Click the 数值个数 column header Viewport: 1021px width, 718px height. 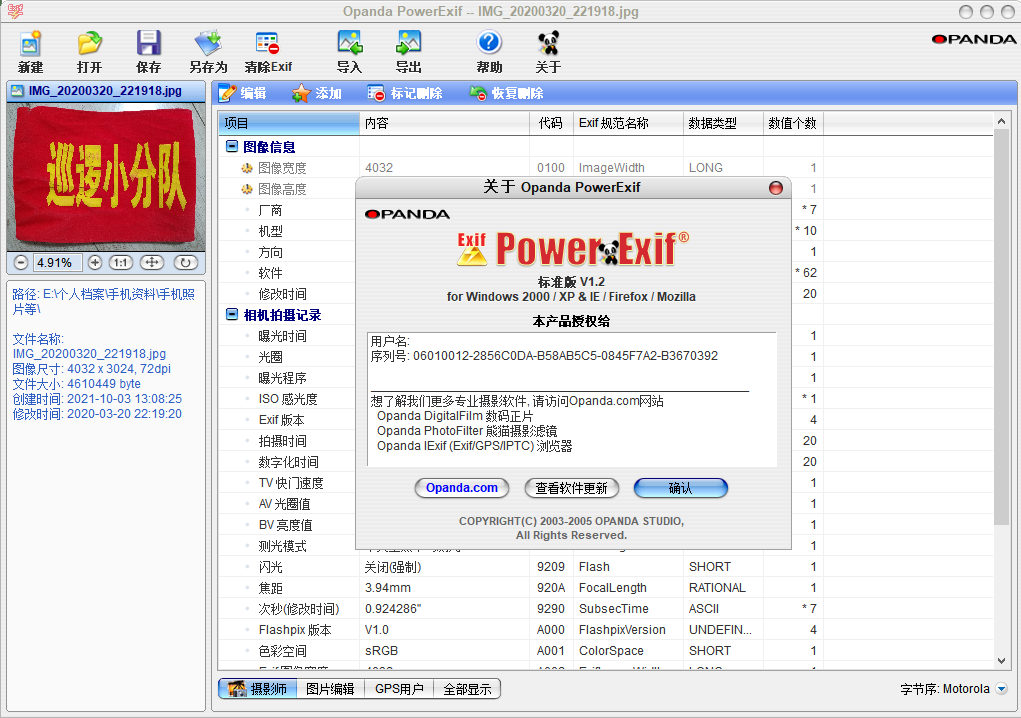tap(793, 123)
